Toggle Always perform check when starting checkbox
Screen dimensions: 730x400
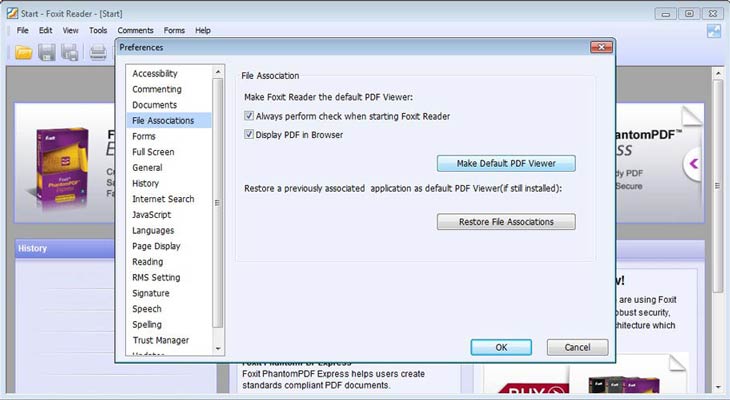coord(249,115)
